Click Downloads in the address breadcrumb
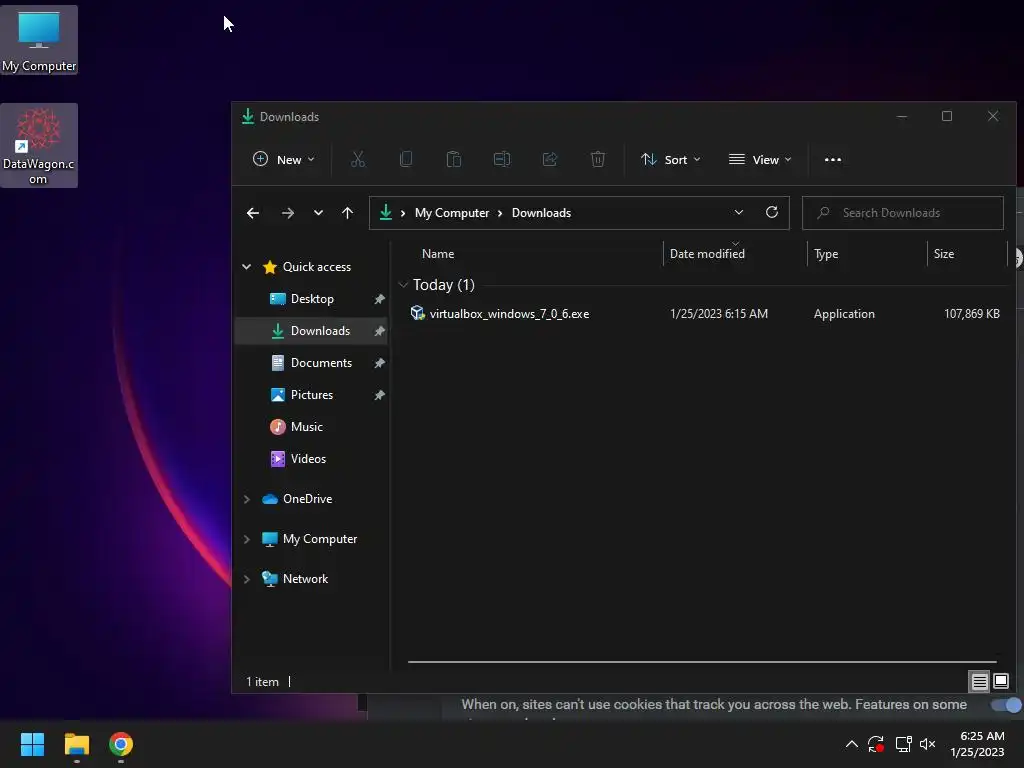Viewport: 1024px width, 768px height. pos(541,213)
